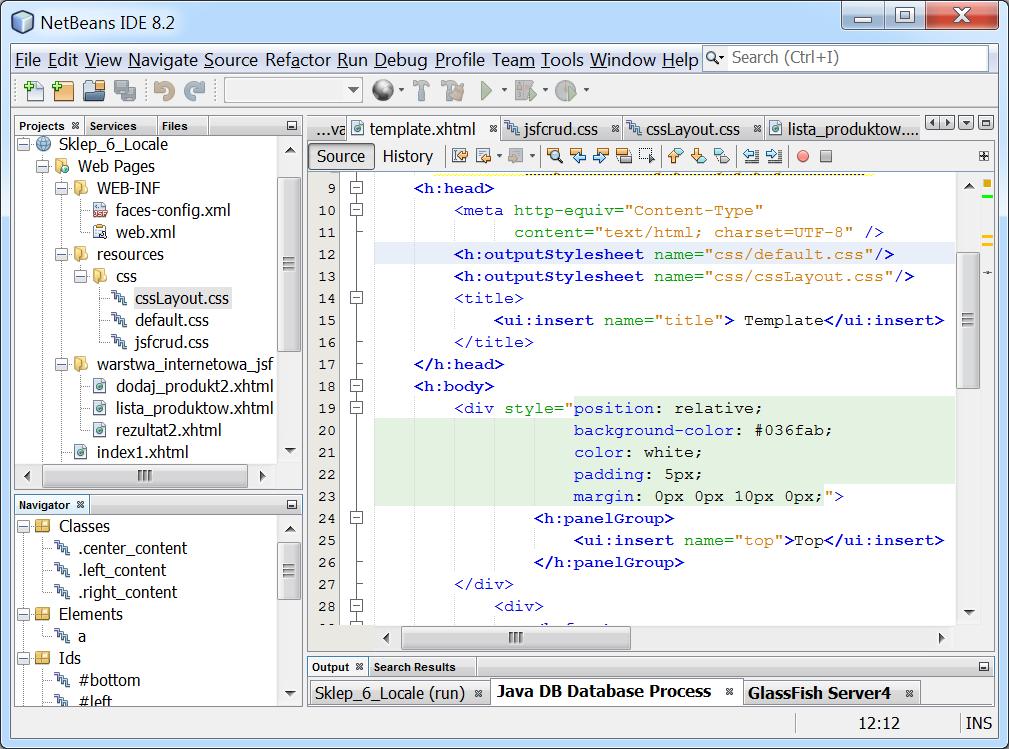Click the Clean and Build icon
Image resolution: width=1009 pixels, height=749 pixels.
pyautogui.click(x=453, y=91)
